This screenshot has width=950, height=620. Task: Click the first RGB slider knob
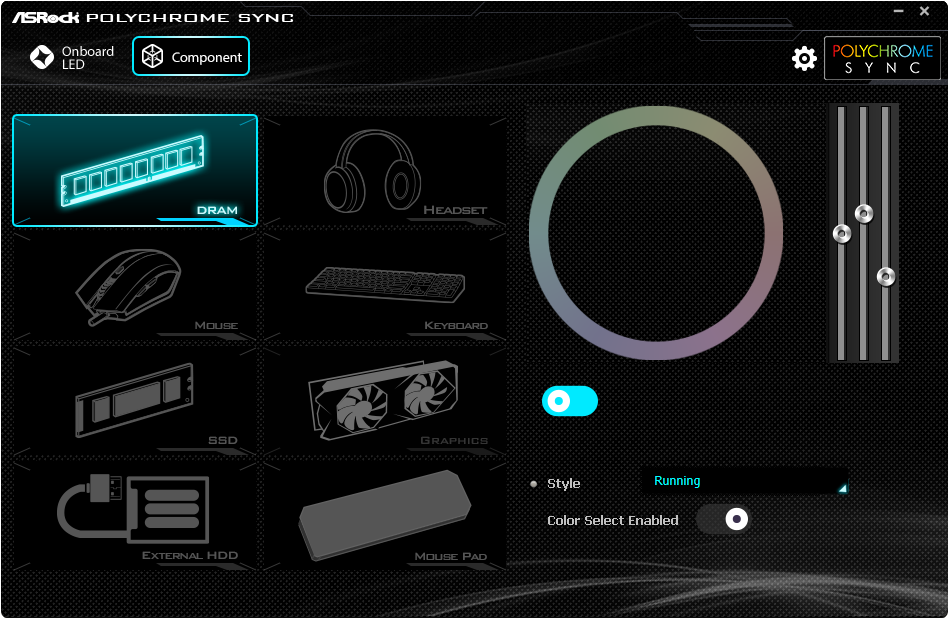[x=842, y=233]
